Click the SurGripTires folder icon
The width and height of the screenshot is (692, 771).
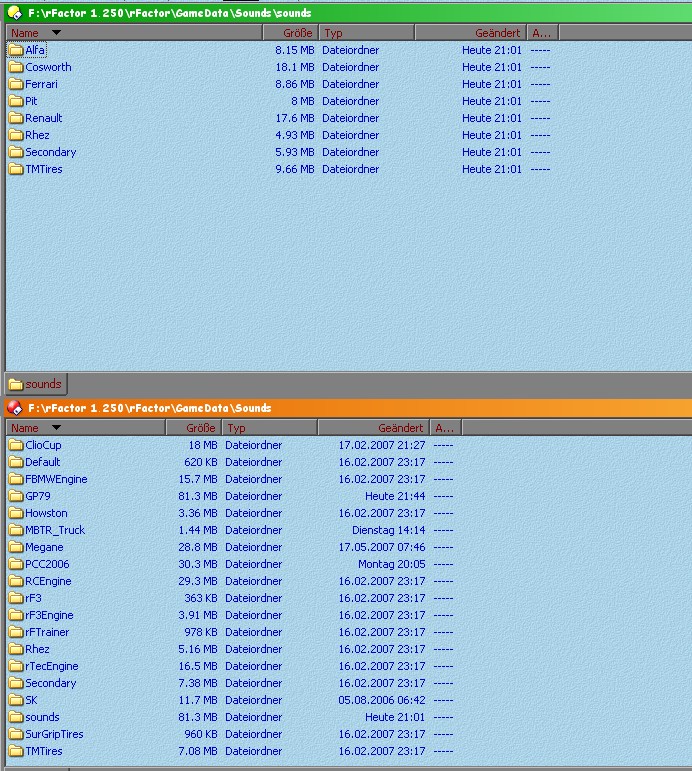[x=16, y=734]
